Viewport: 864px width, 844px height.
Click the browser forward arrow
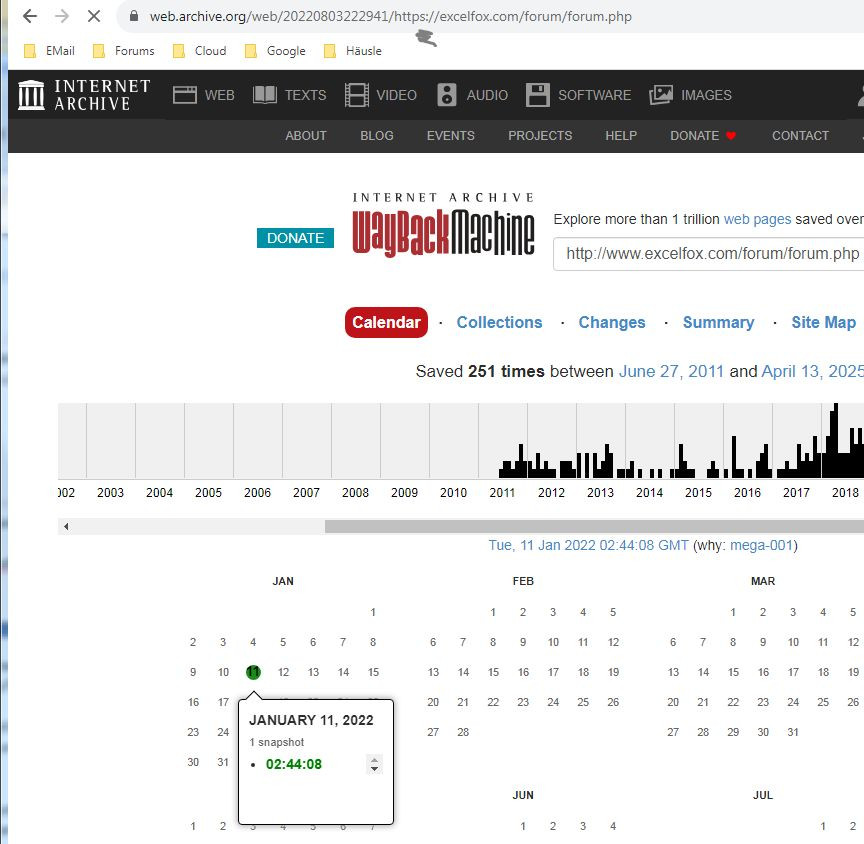(62, 16)
